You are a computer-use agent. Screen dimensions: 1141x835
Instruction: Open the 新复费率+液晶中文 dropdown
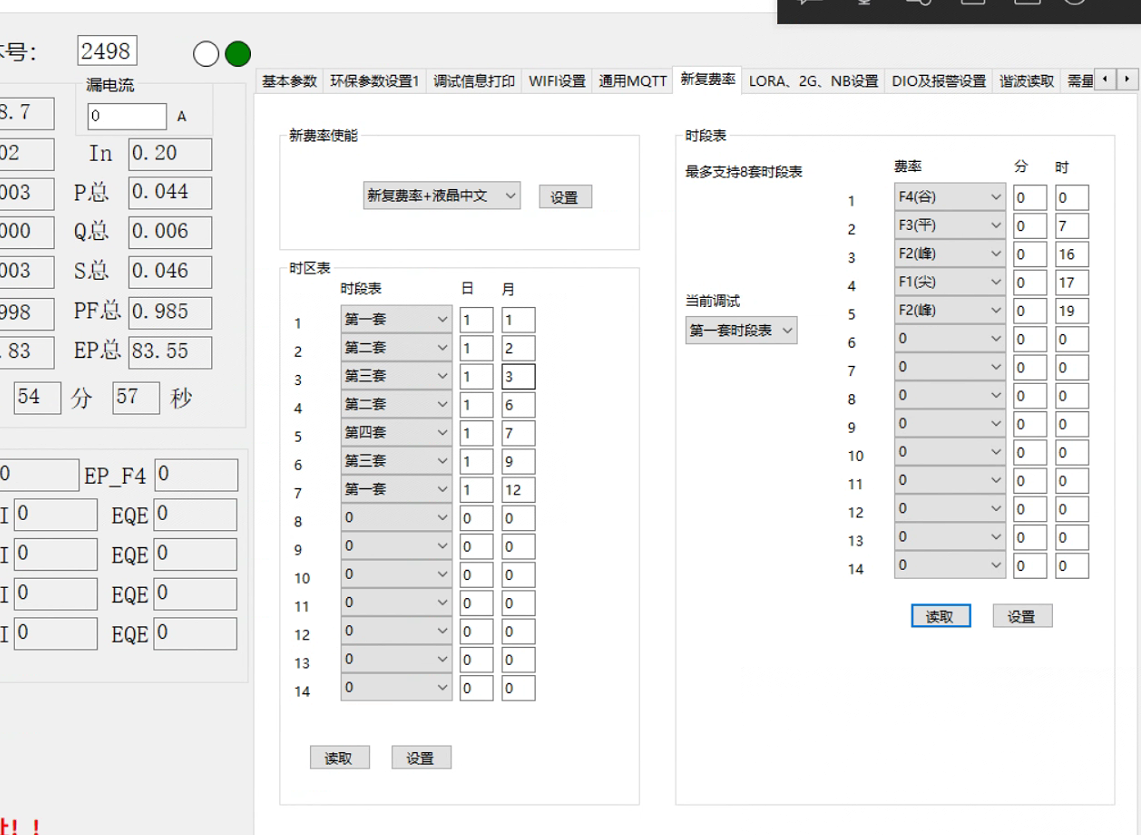click(441, 196)
